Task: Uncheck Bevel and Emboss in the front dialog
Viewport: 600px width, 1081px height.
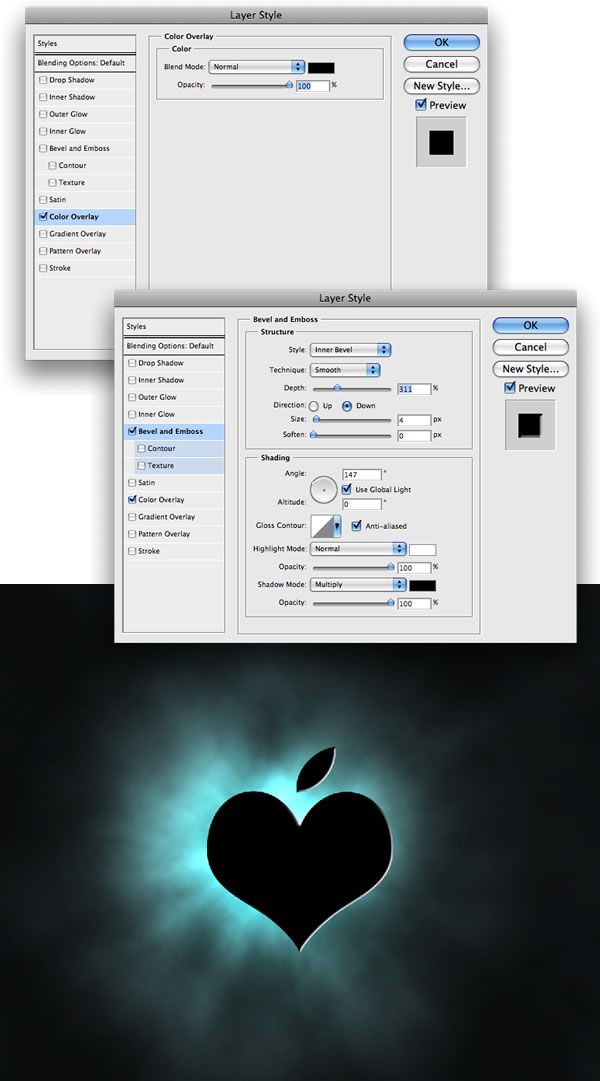Action: point(132,432)
